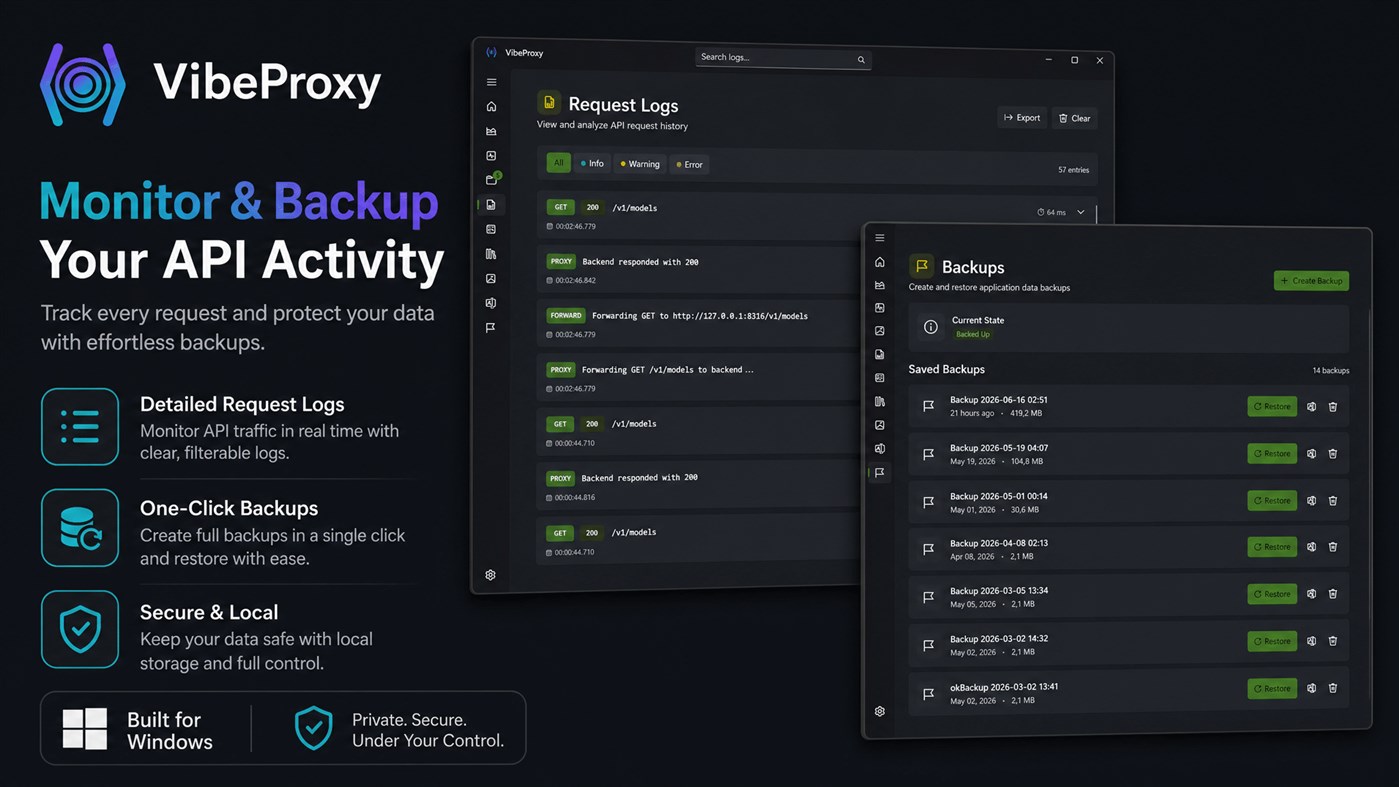Clear the request logs
Image resolution: width=1399 pixels, height=787 pixels.
pos(1075,118)
